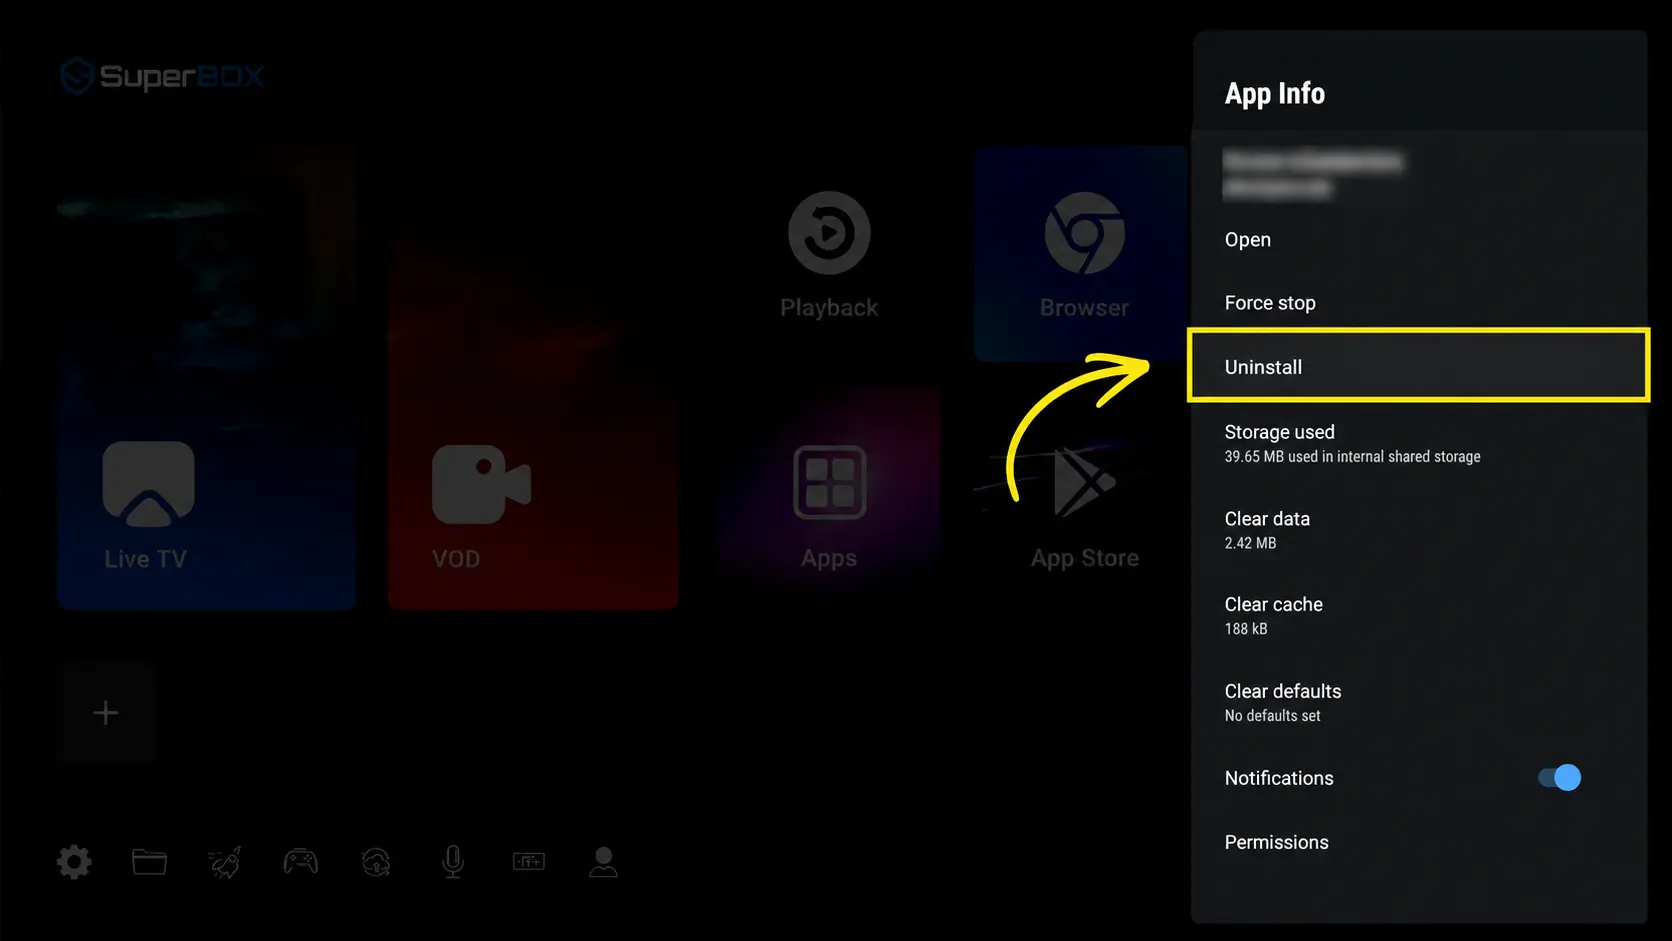This screenshot has height=941, width=1672.
Task: Select Force stop option
Action: (1419, 303)
